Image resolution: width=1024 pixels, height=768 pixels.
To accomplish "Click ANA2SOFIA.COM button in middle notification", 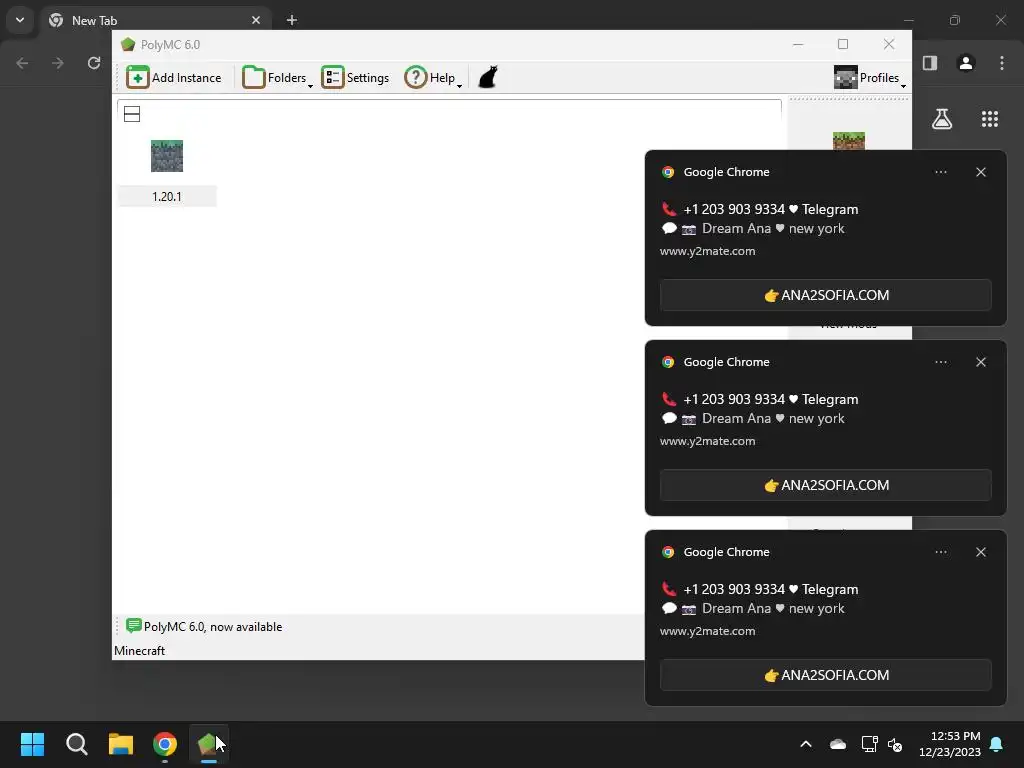I will point(825,485).
